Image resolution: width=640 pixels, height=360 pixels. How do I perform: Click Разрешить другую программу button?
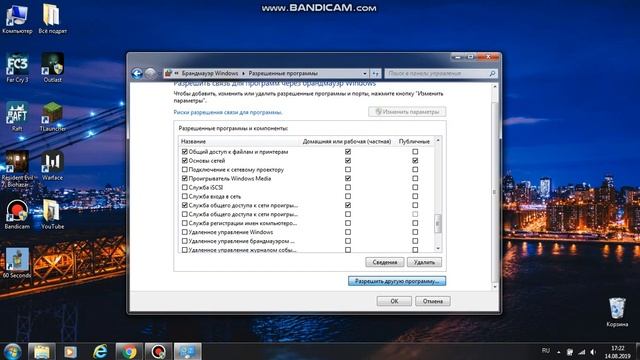[397, 281]
